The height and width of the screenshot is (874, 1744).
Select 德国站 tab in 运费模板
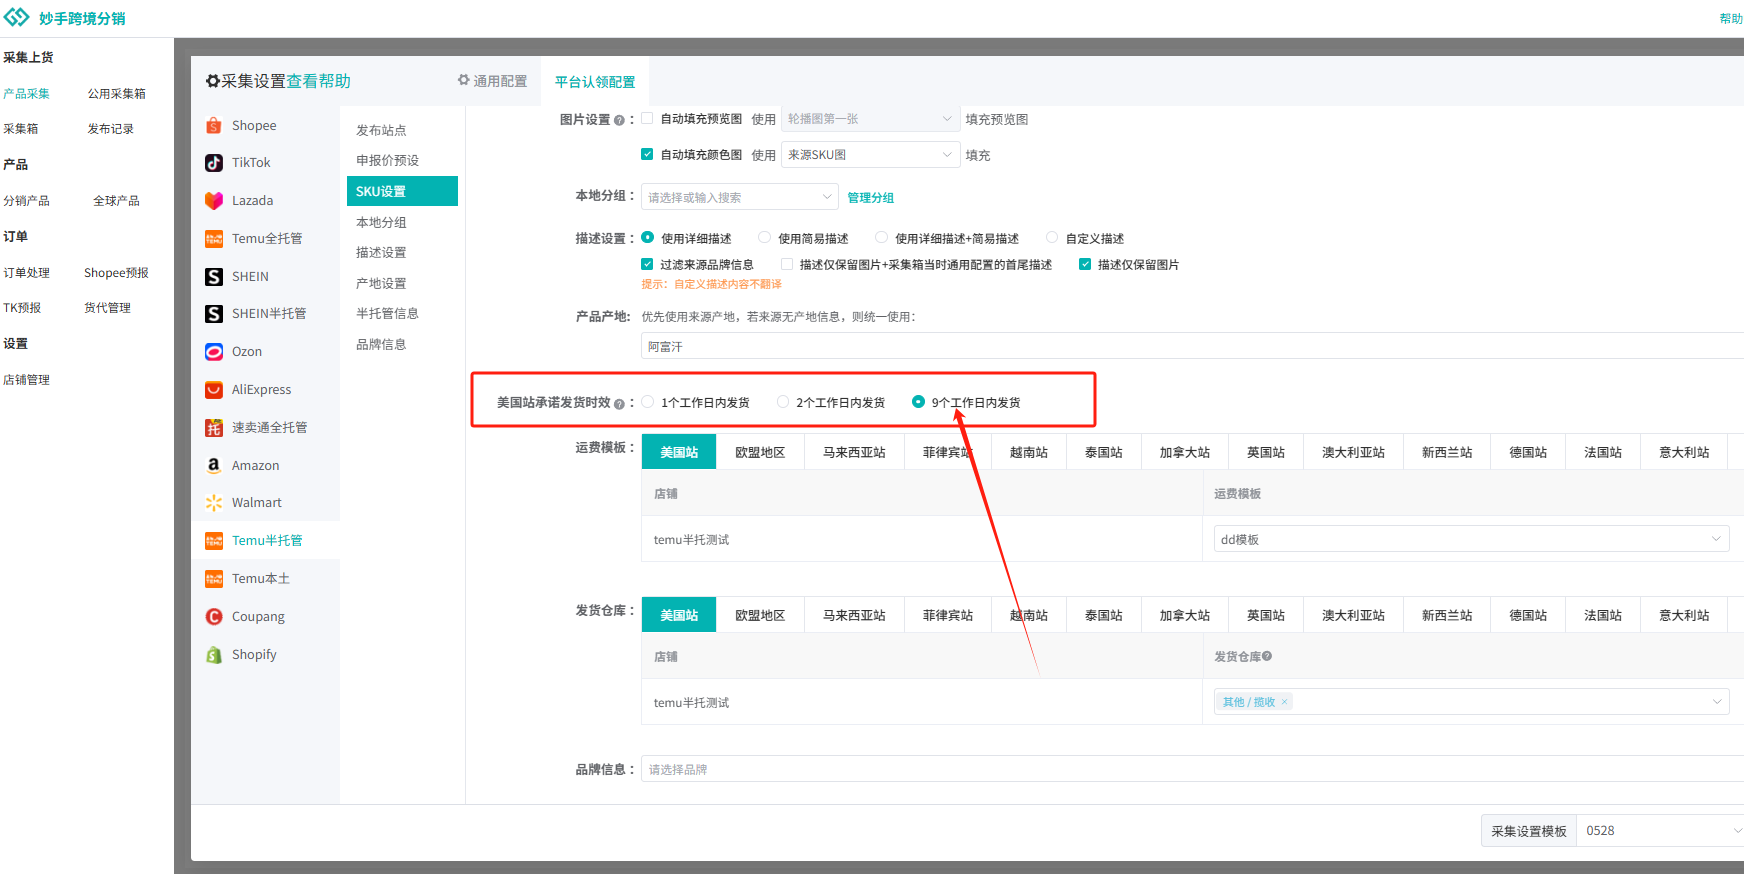[1528, 452]
